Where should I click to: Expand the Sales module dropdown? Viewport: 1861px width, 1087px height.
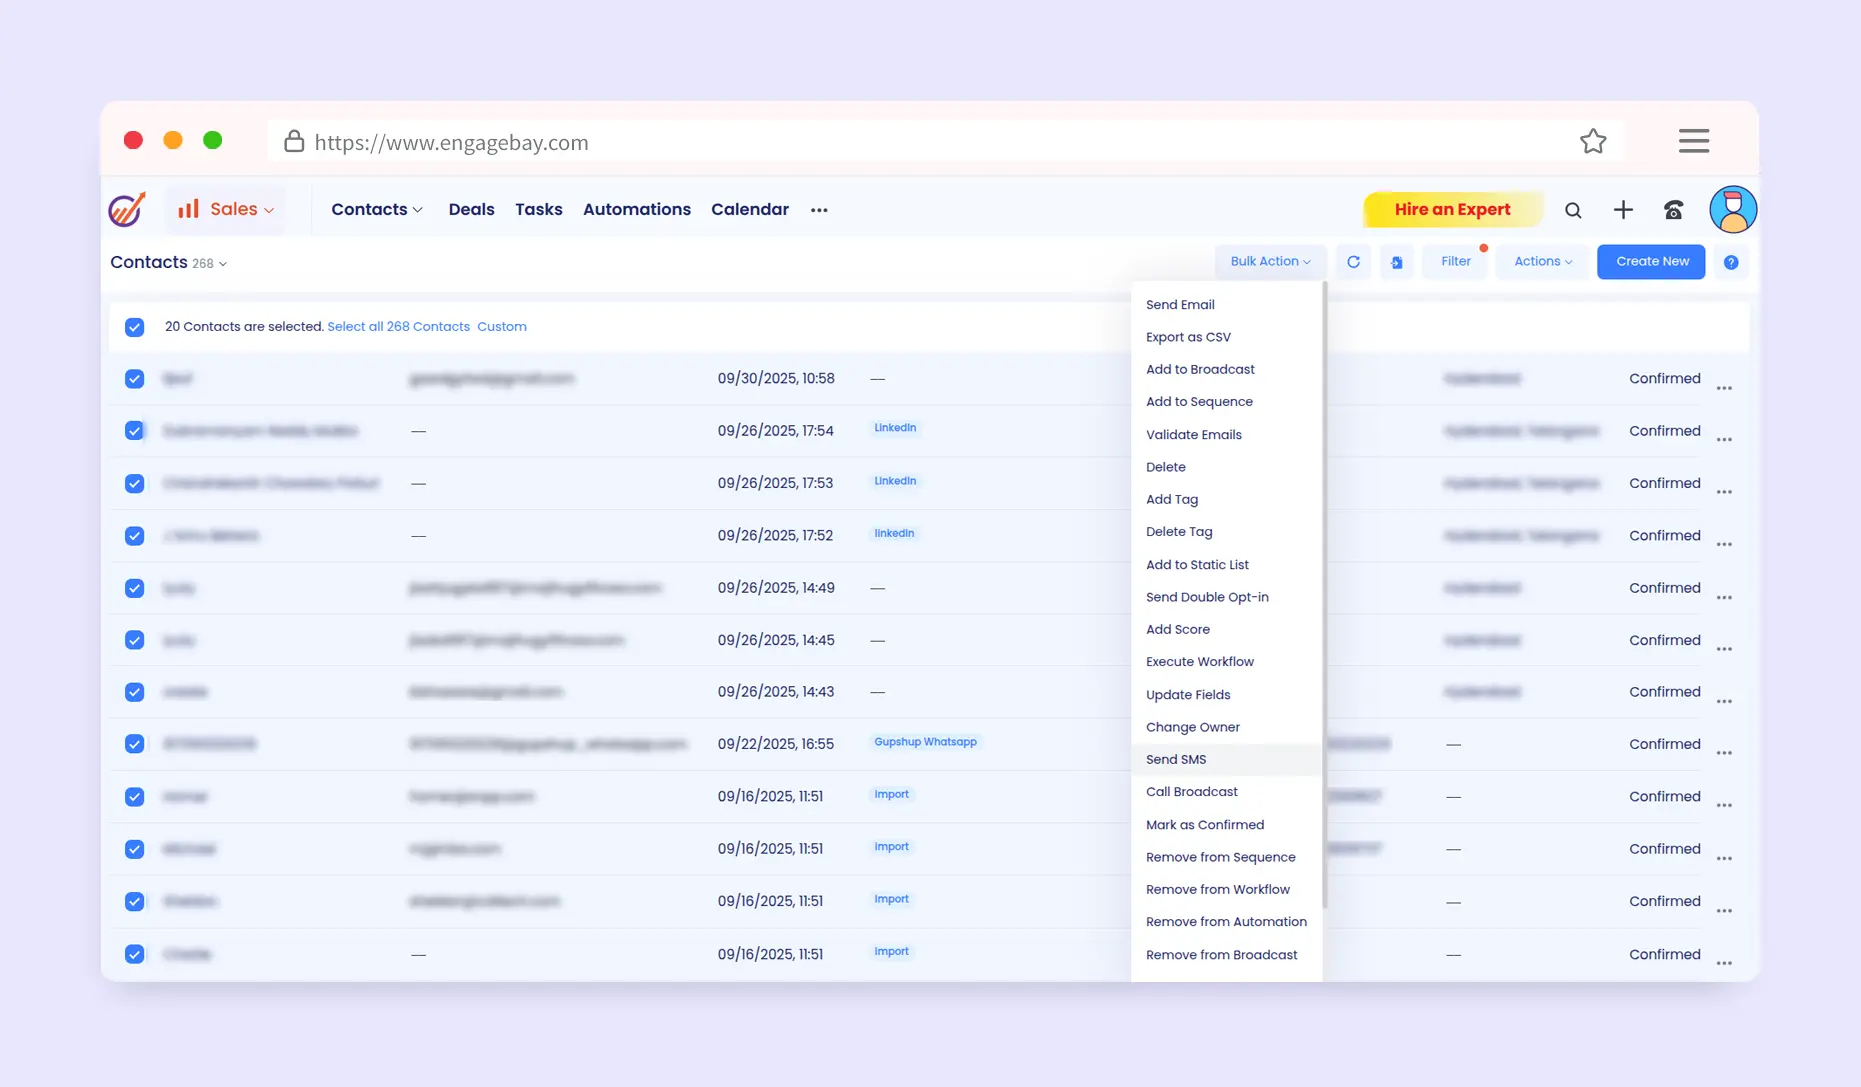[226, 210]
